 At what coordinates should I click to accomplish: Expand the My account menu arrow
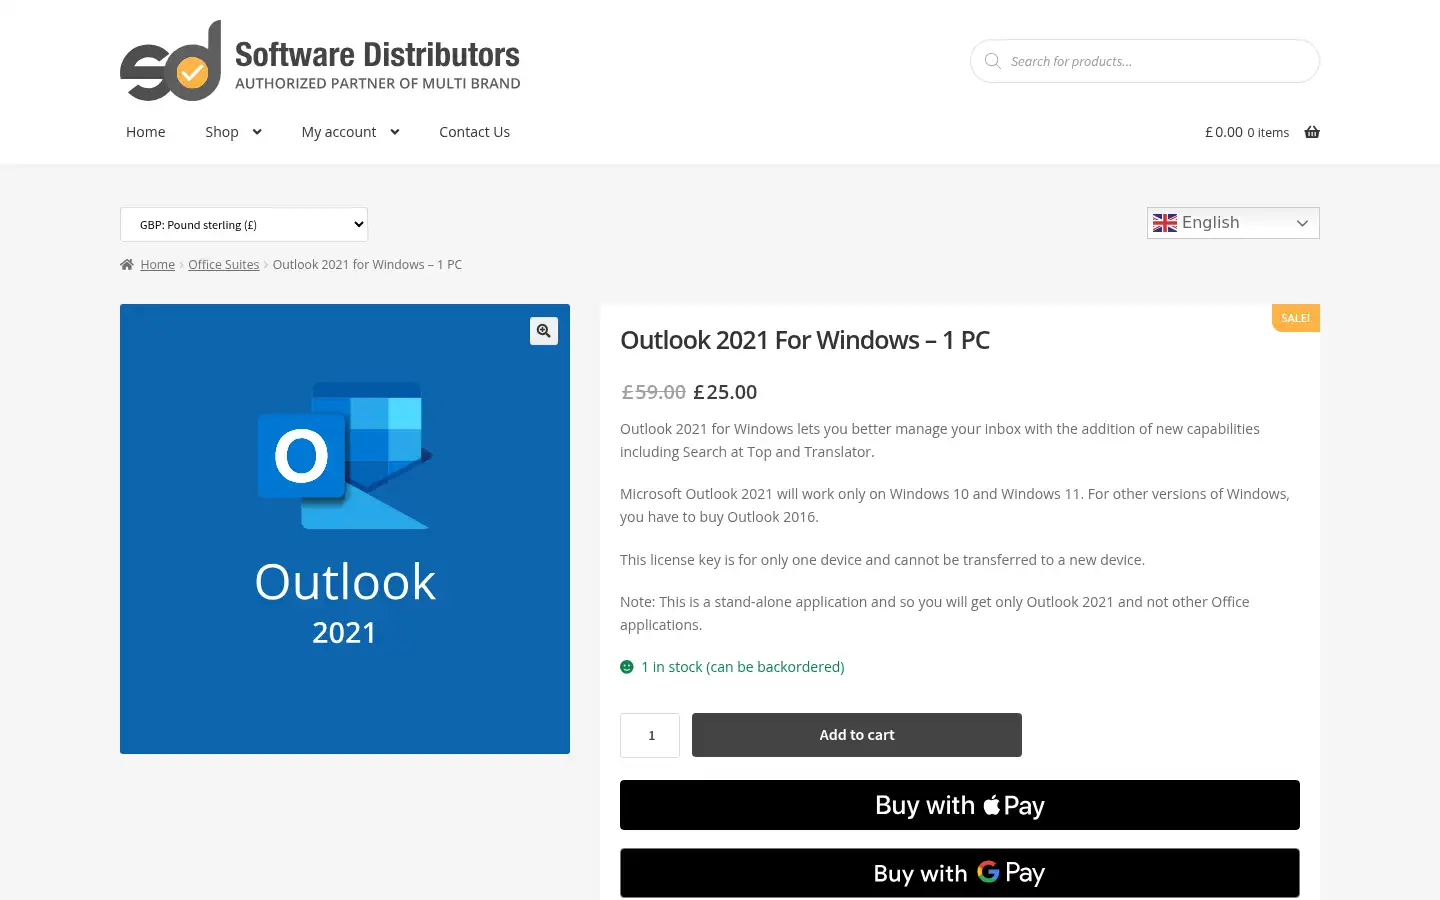395,132
